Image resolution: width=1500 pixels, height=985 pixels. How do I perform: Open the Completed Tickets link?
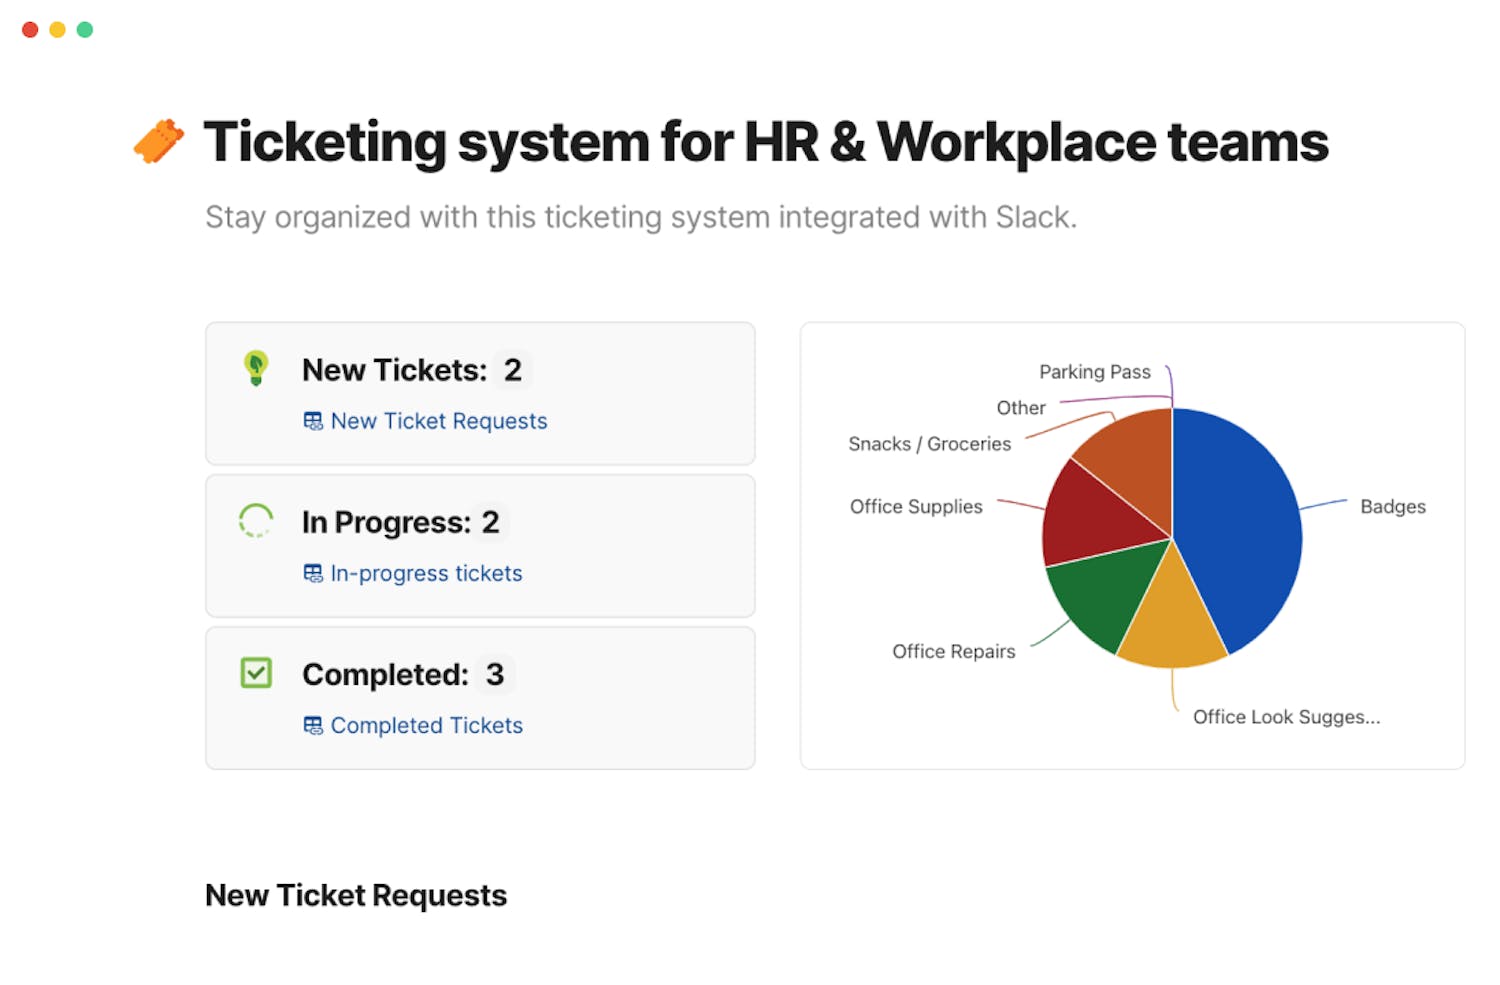pyautogui.click(x=426, y=725)
